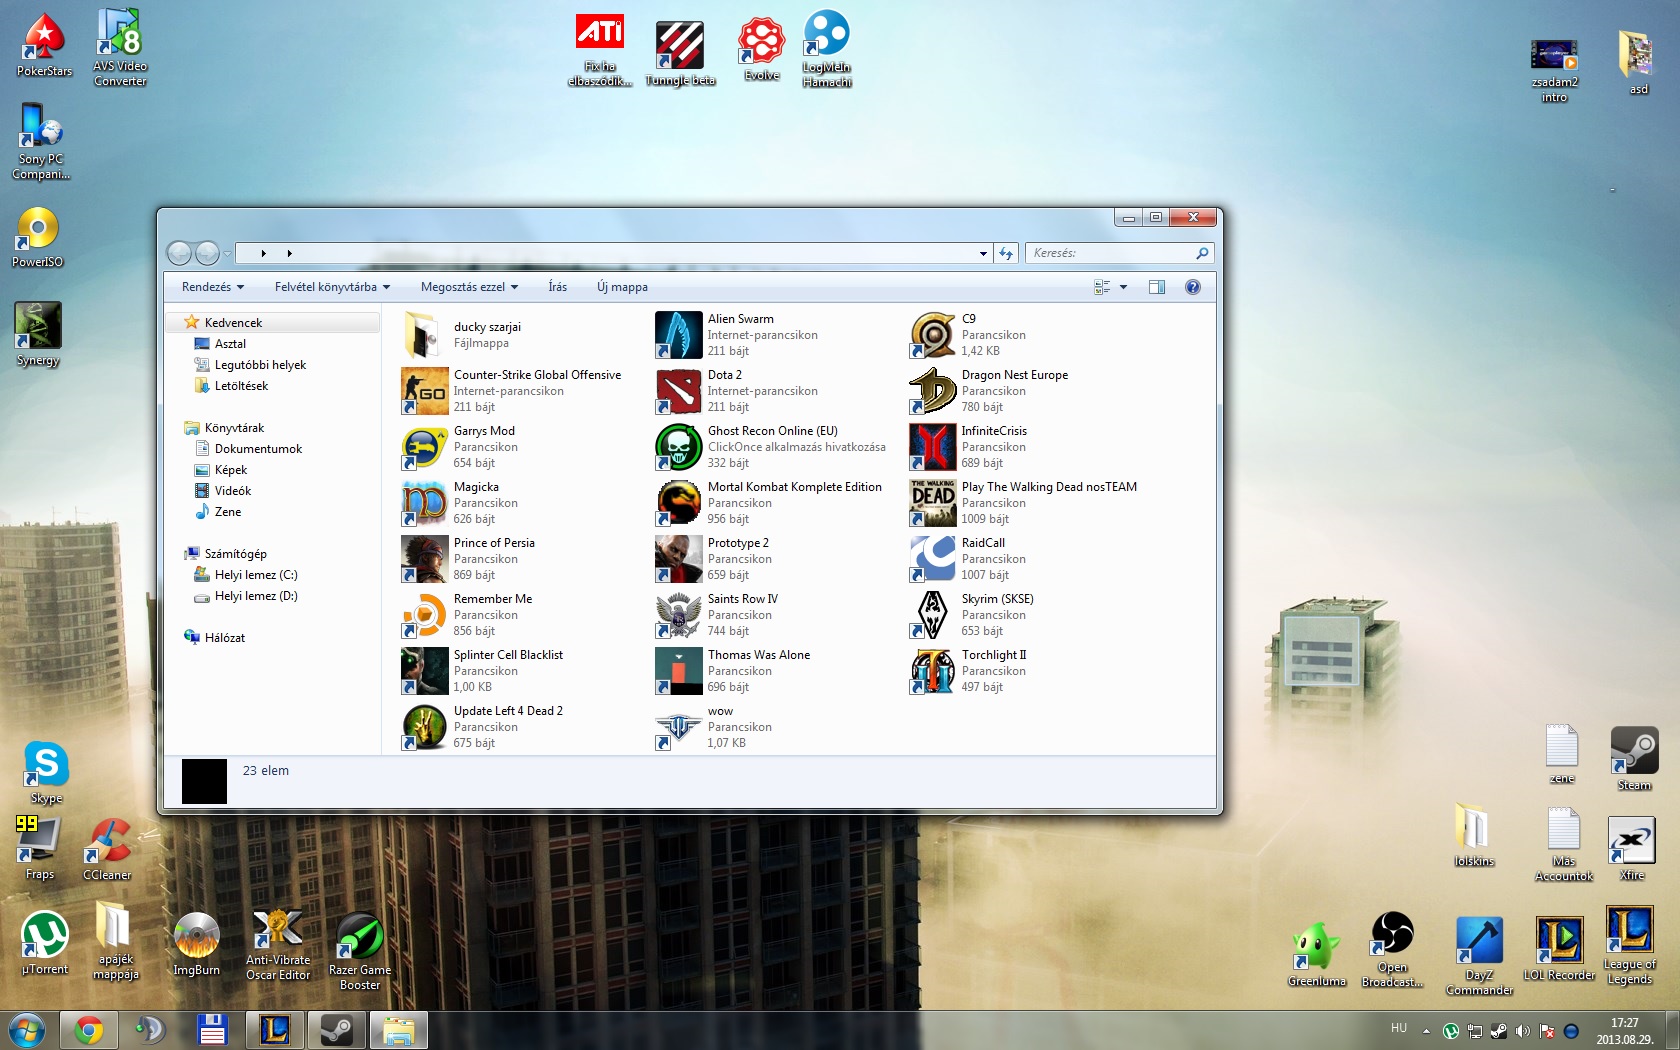Select the Prince of Persia icon

(424, 559)
